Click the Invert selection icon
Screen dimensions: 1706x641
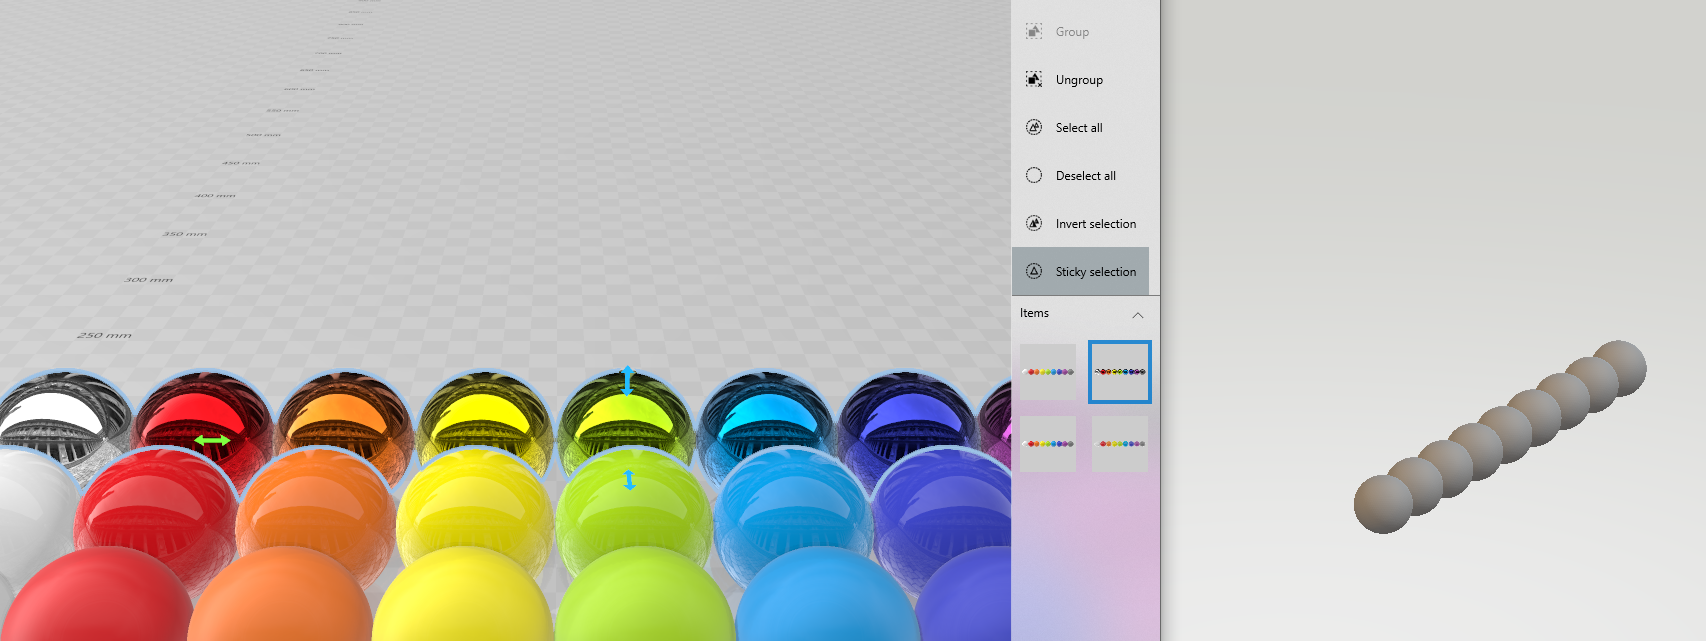click(x=1034, y=223)
